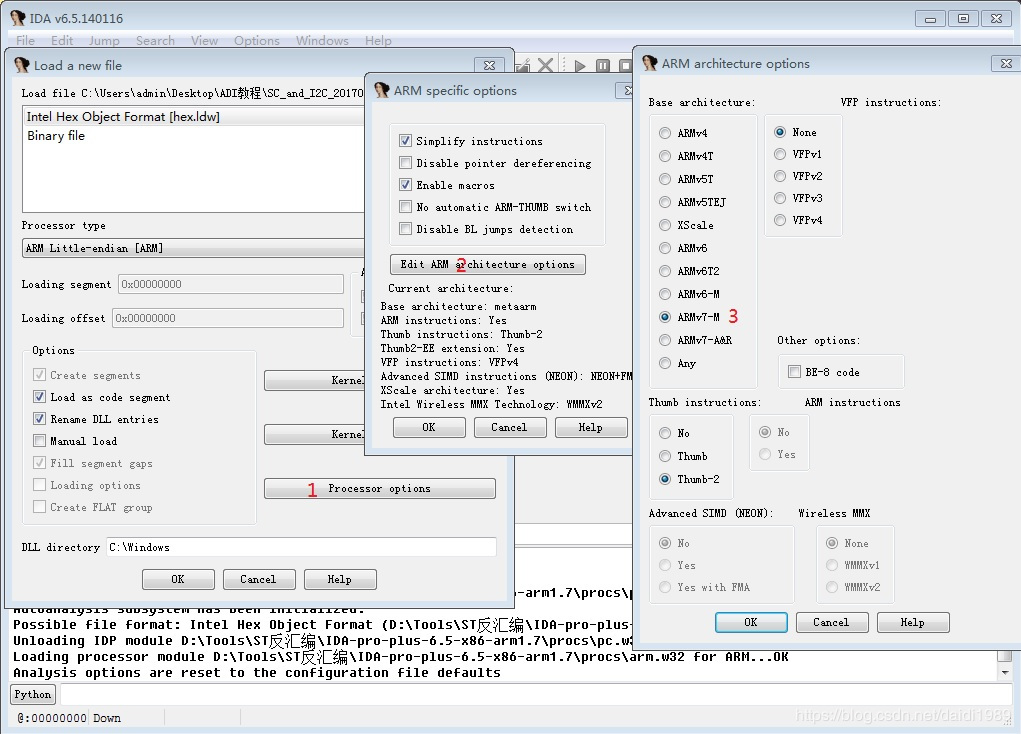
Task: Select Thumb radio under Thumb instructions
Action: [665, 456]
